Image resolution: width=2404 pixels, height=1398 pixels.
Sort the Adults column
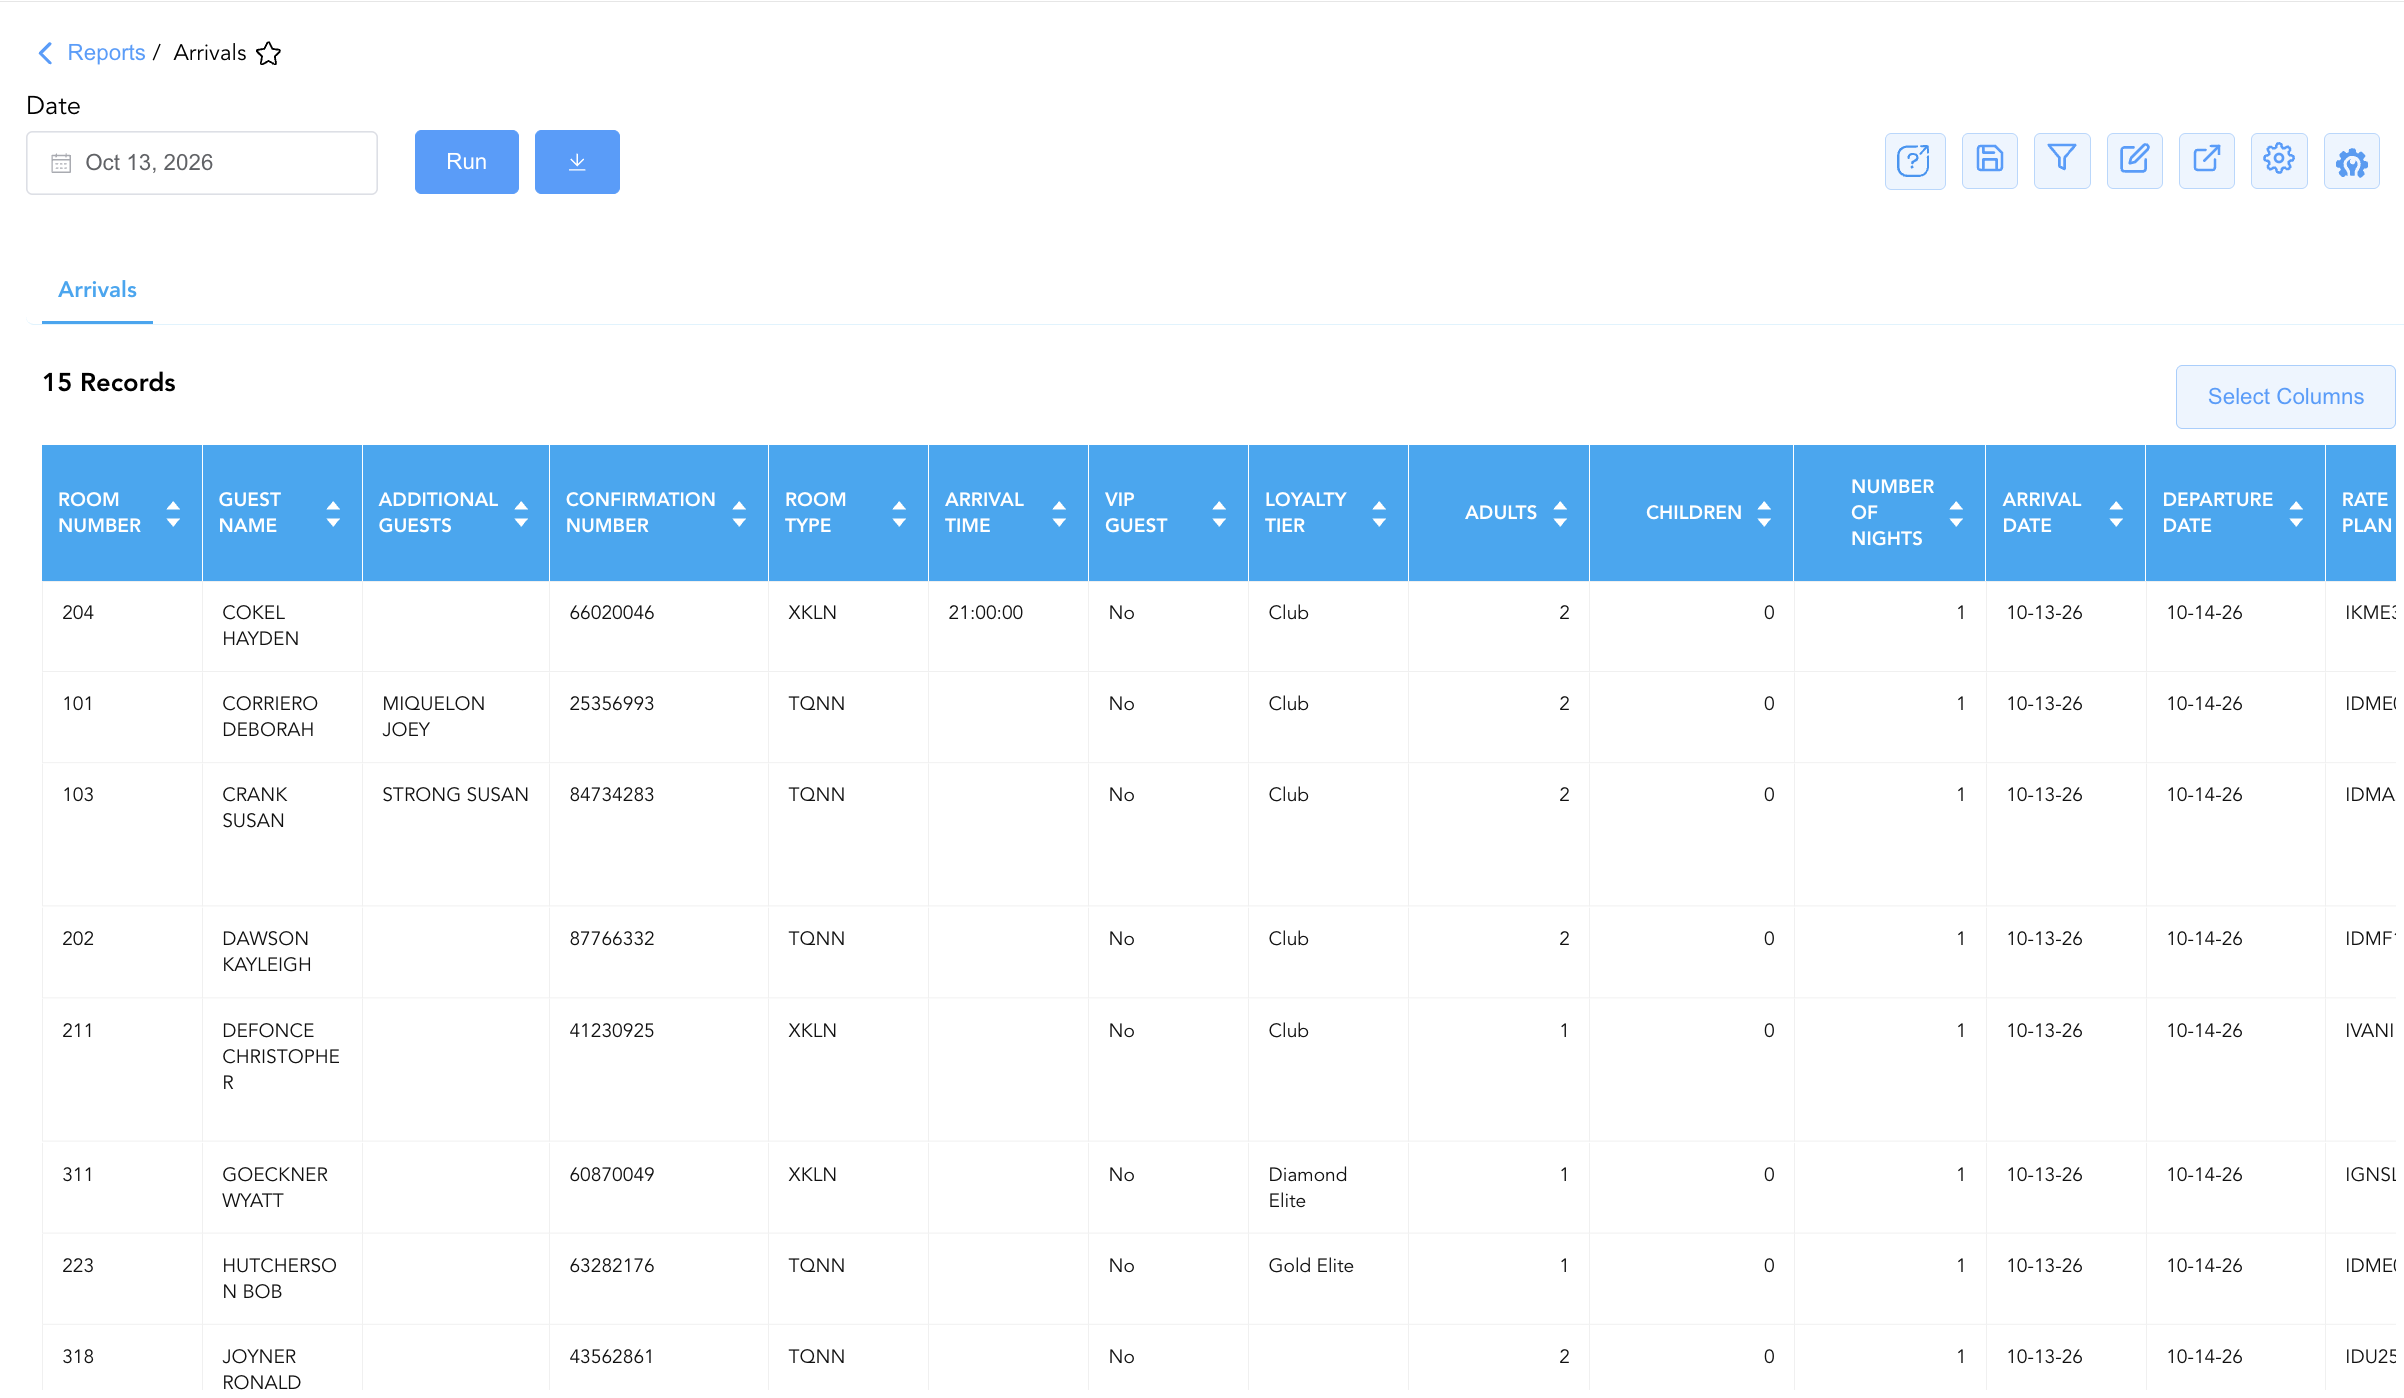coord(1560,513)
